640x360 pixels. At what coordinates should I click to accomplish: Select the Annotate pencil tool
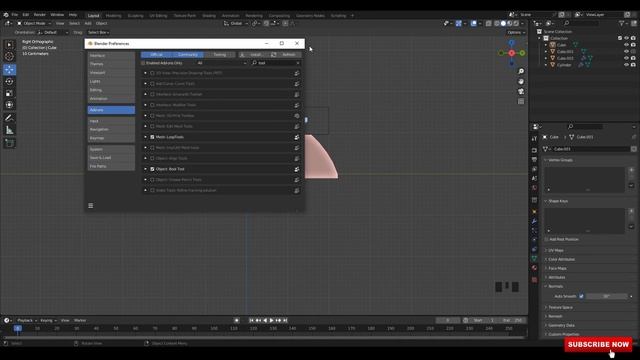pos(9,118)
